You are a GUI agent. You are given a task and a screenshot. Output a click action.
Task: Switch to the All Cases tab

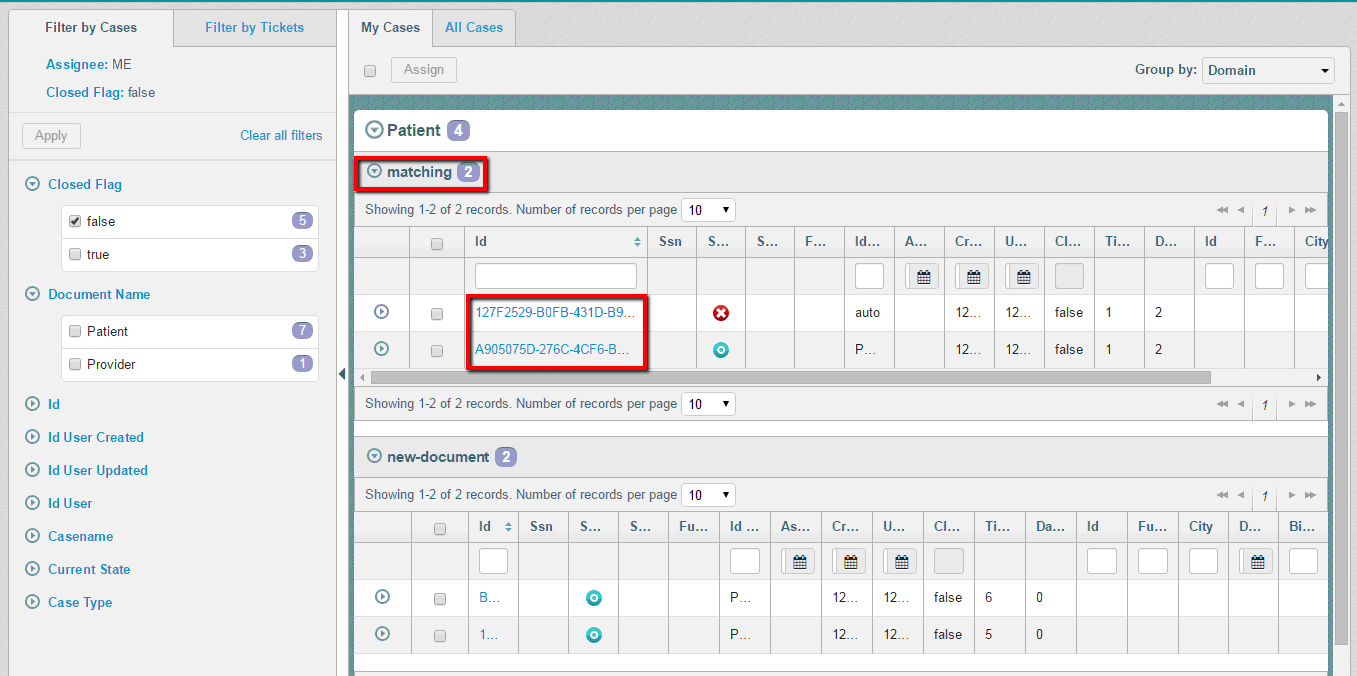[x=474, y=27]
